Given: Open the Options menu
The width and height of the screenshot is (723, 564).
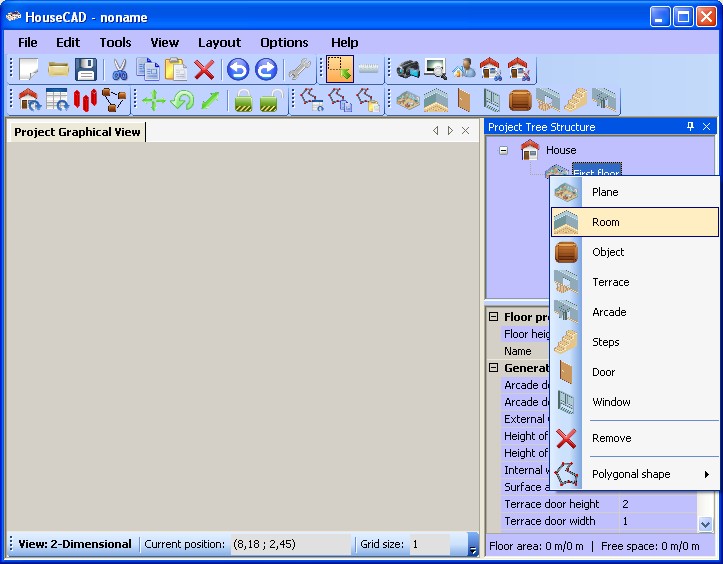Looking at the screenshot, I should click(284, 42).
